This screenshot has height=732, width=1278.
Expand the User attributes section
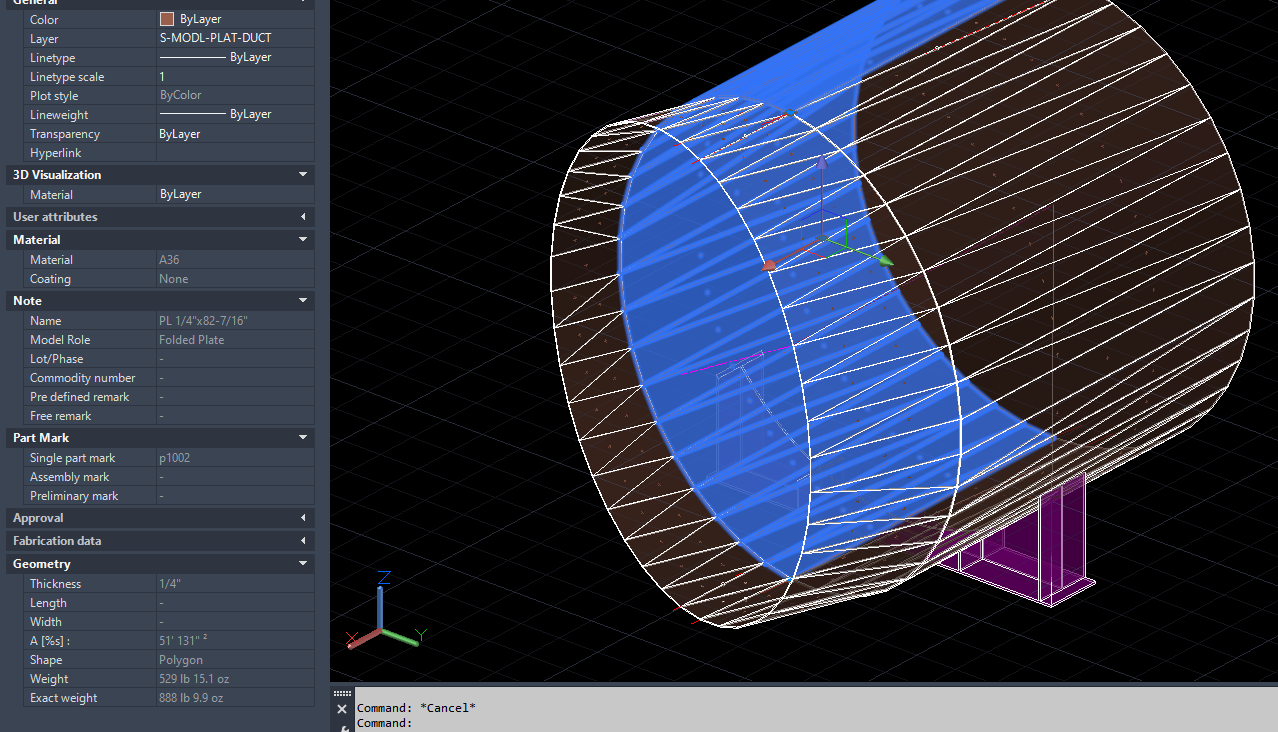(x=305, y=217)
